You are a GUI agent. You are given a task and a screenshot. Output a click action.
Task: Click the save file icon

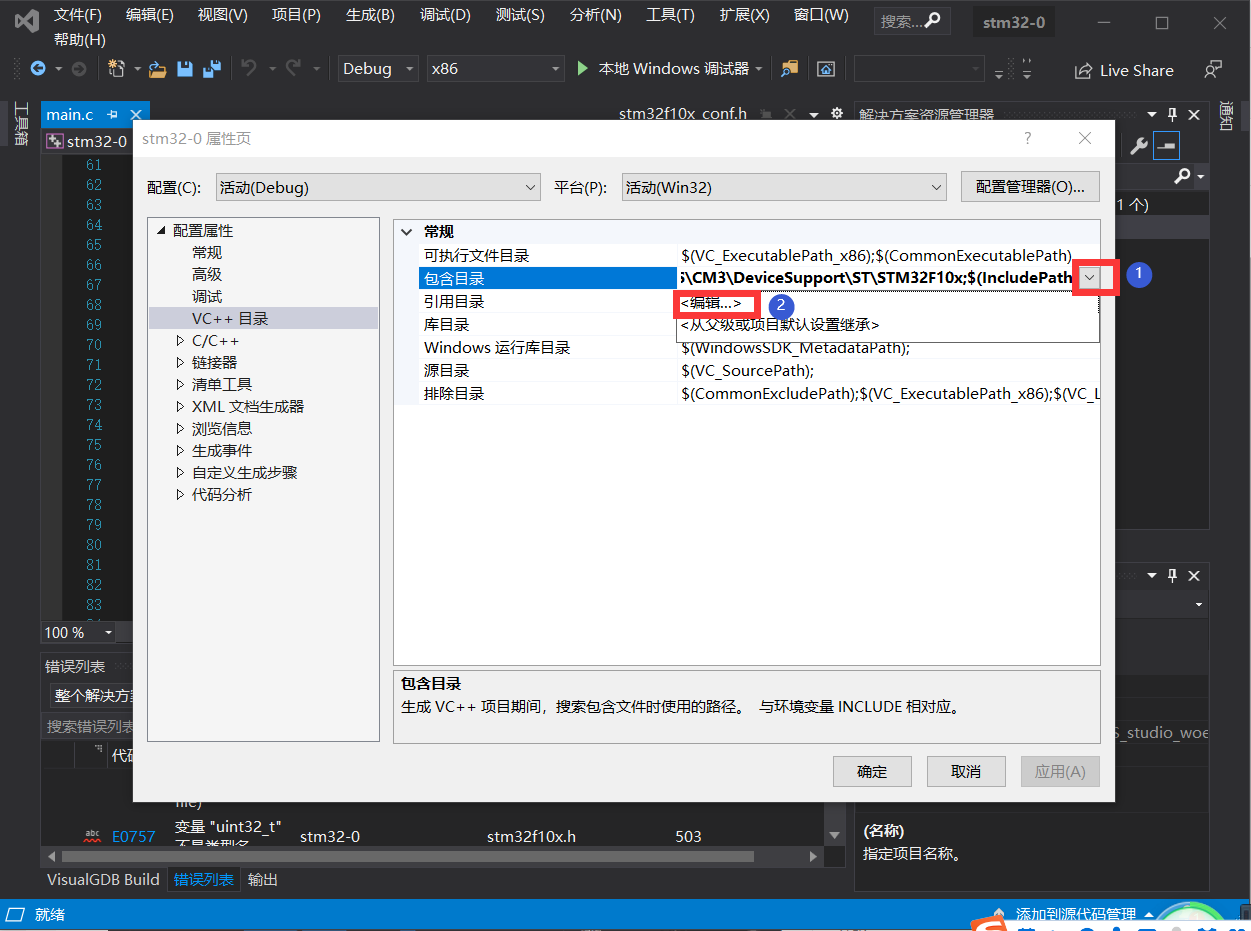pos(184,69)
